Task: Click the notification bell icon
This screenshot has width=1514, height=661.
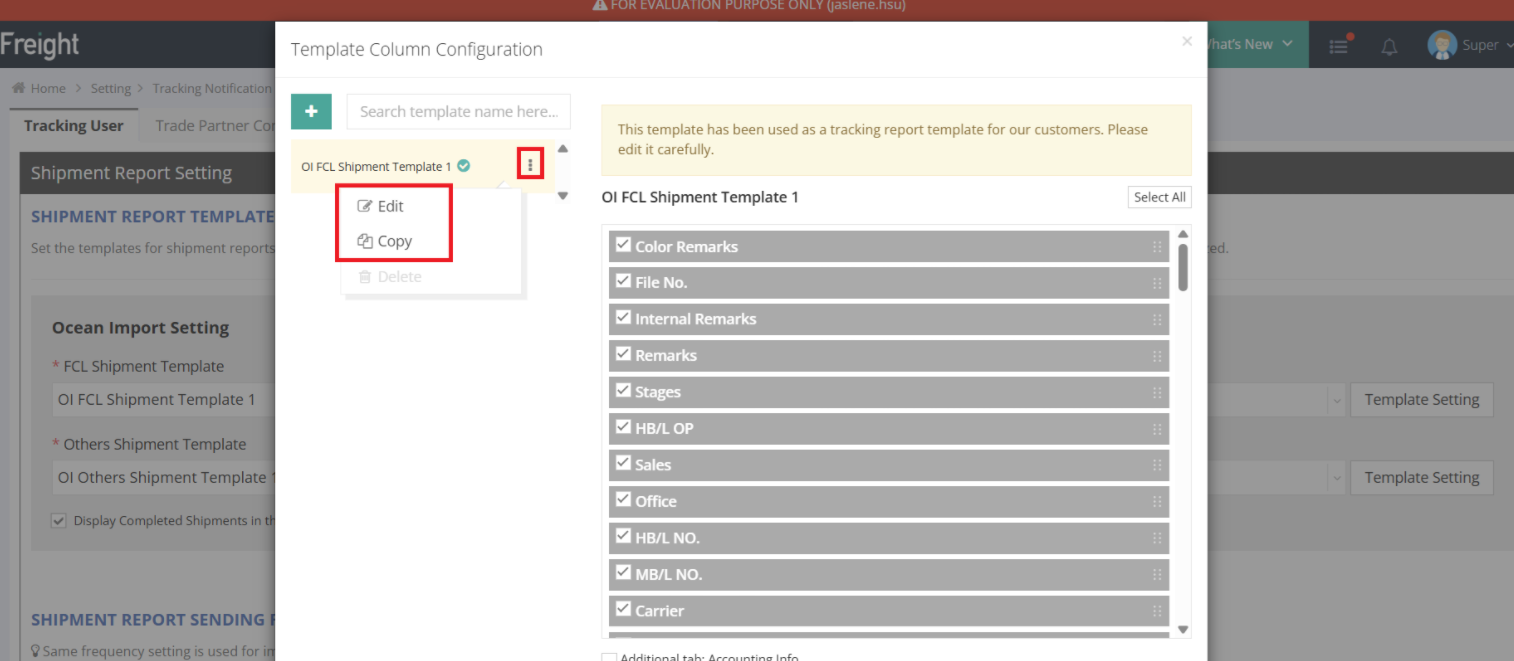Action: coord(1389,46)
